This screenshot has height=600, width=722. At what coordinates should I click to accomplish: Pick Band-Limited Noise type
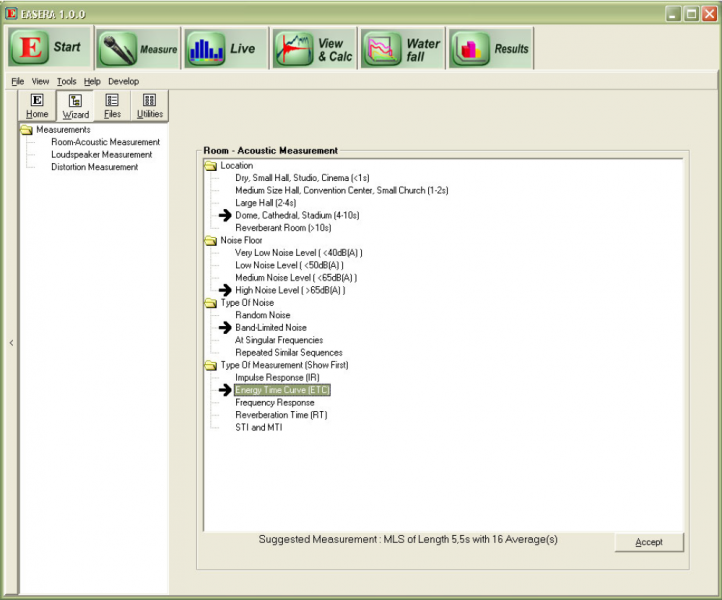(271, 327)
